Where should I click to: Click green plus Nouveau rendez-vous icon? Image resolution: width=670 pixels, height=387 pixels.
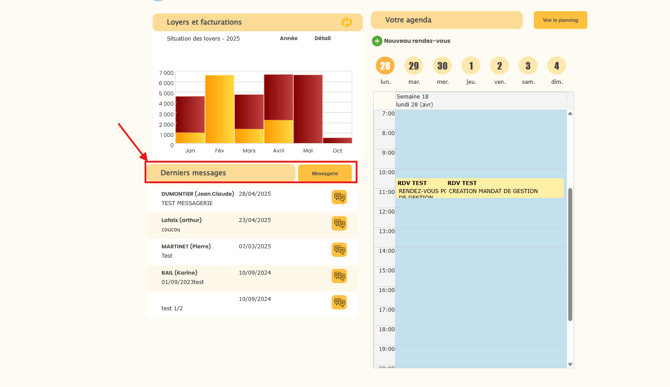[376, 41]
